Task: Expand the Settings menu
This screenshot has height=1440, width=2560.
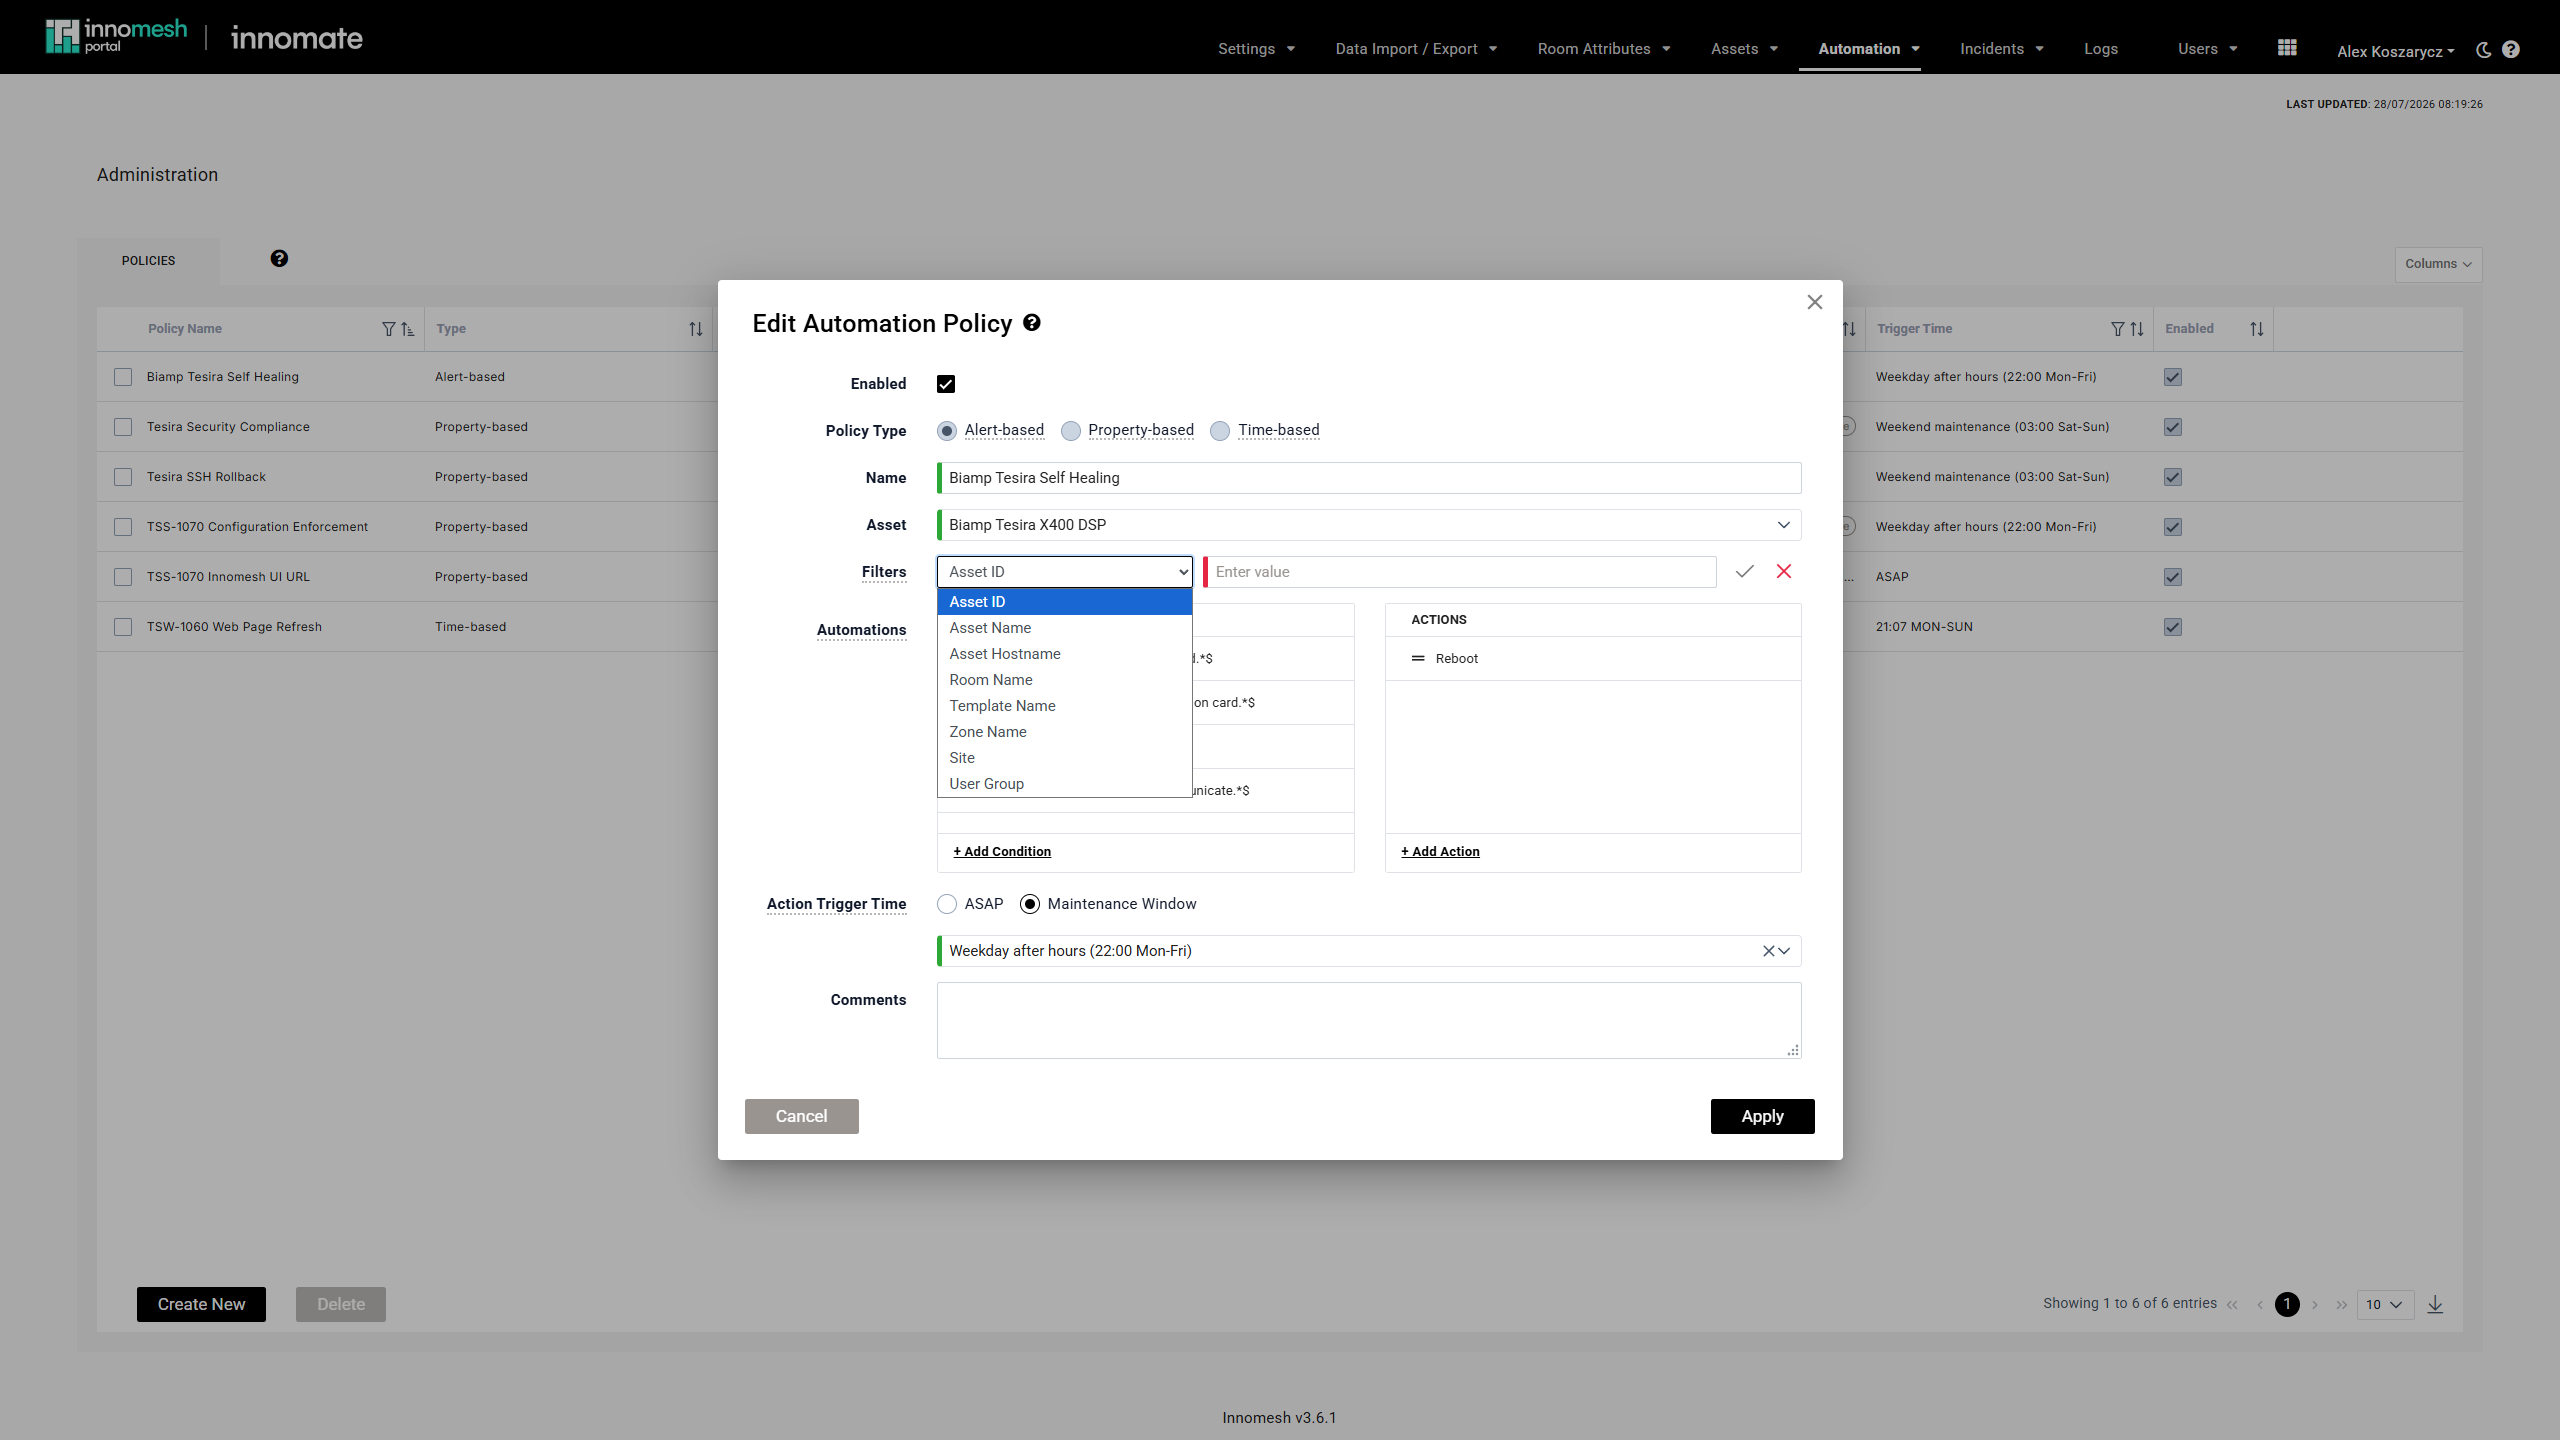Action: (x=1256, y=49)
